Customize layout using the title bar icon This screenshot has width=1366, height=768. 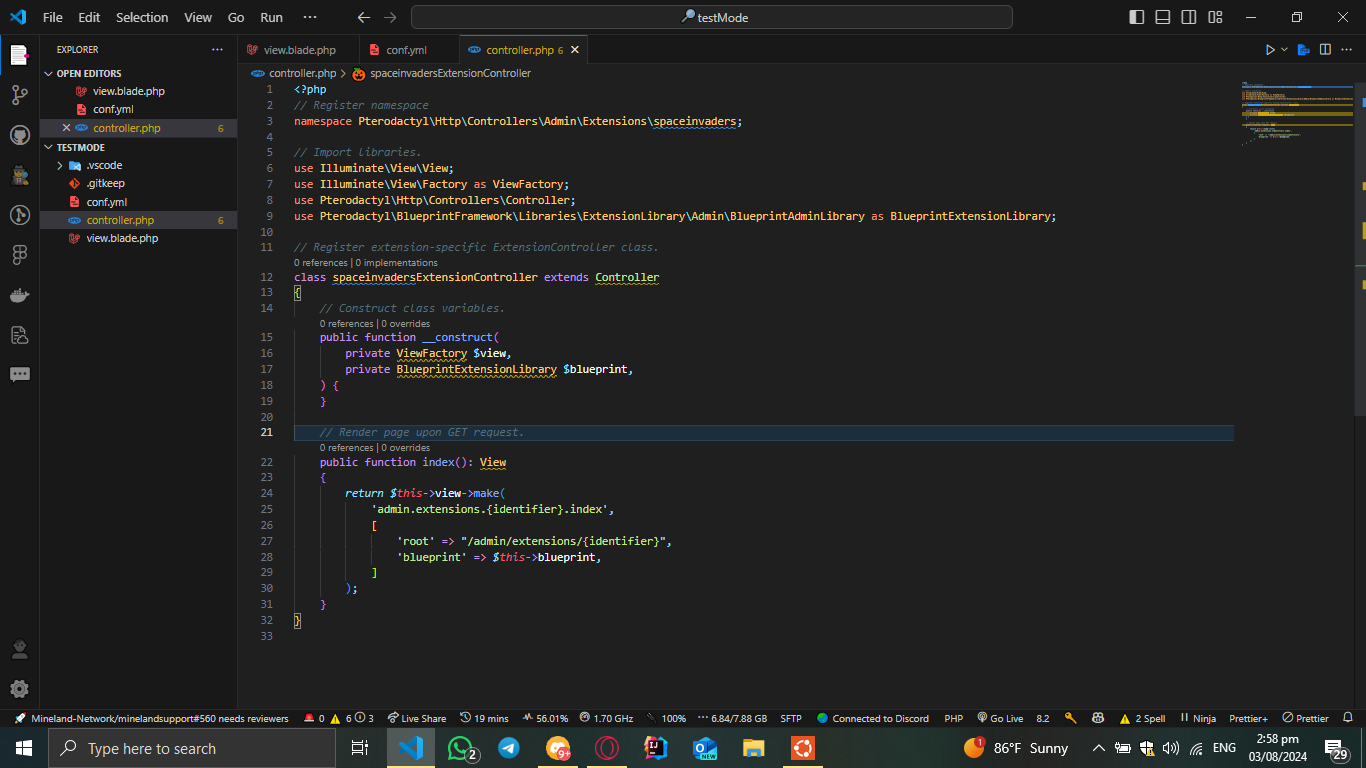coord(1215,17)
